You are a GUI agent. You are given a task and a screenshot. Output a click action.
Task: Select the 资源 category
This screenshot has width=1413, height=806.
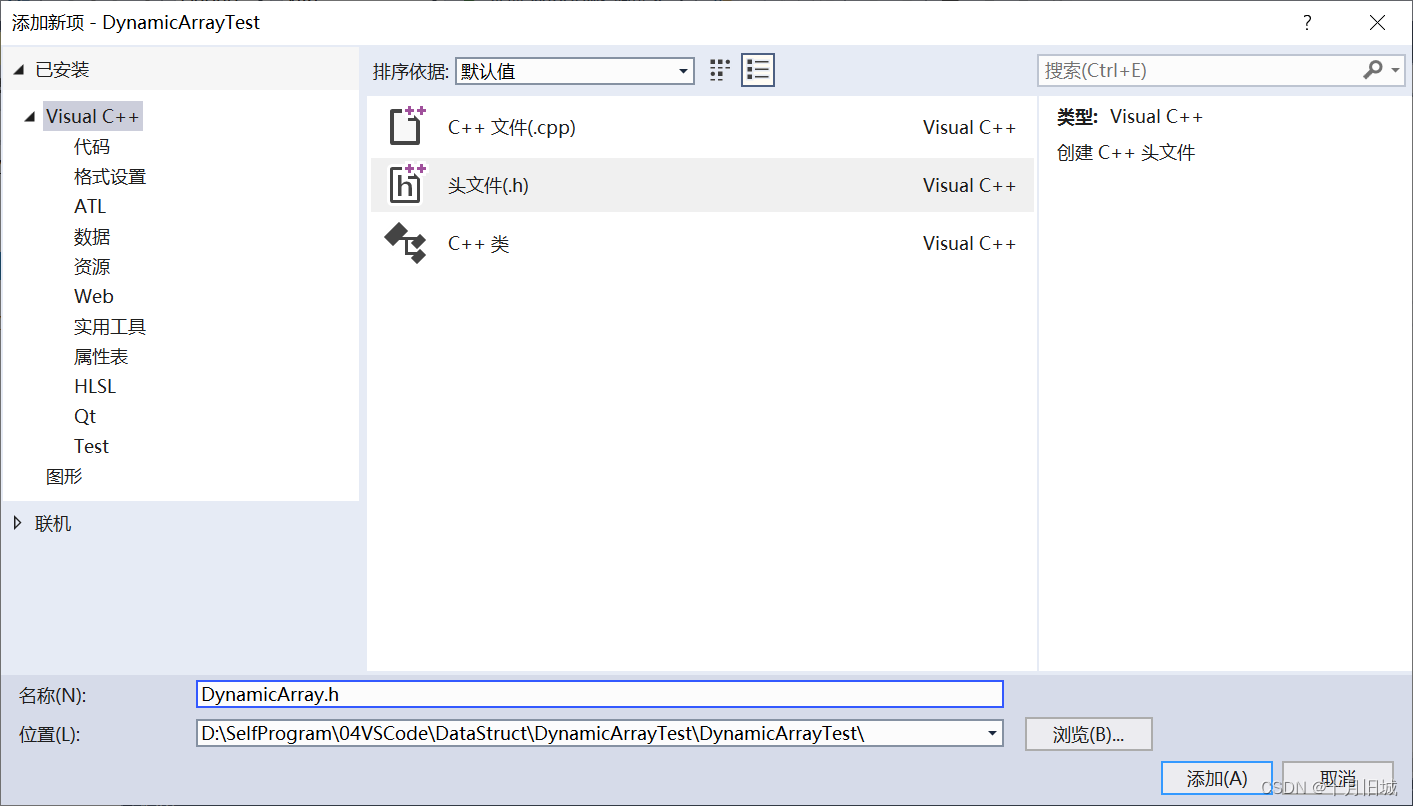pos(92,267)
